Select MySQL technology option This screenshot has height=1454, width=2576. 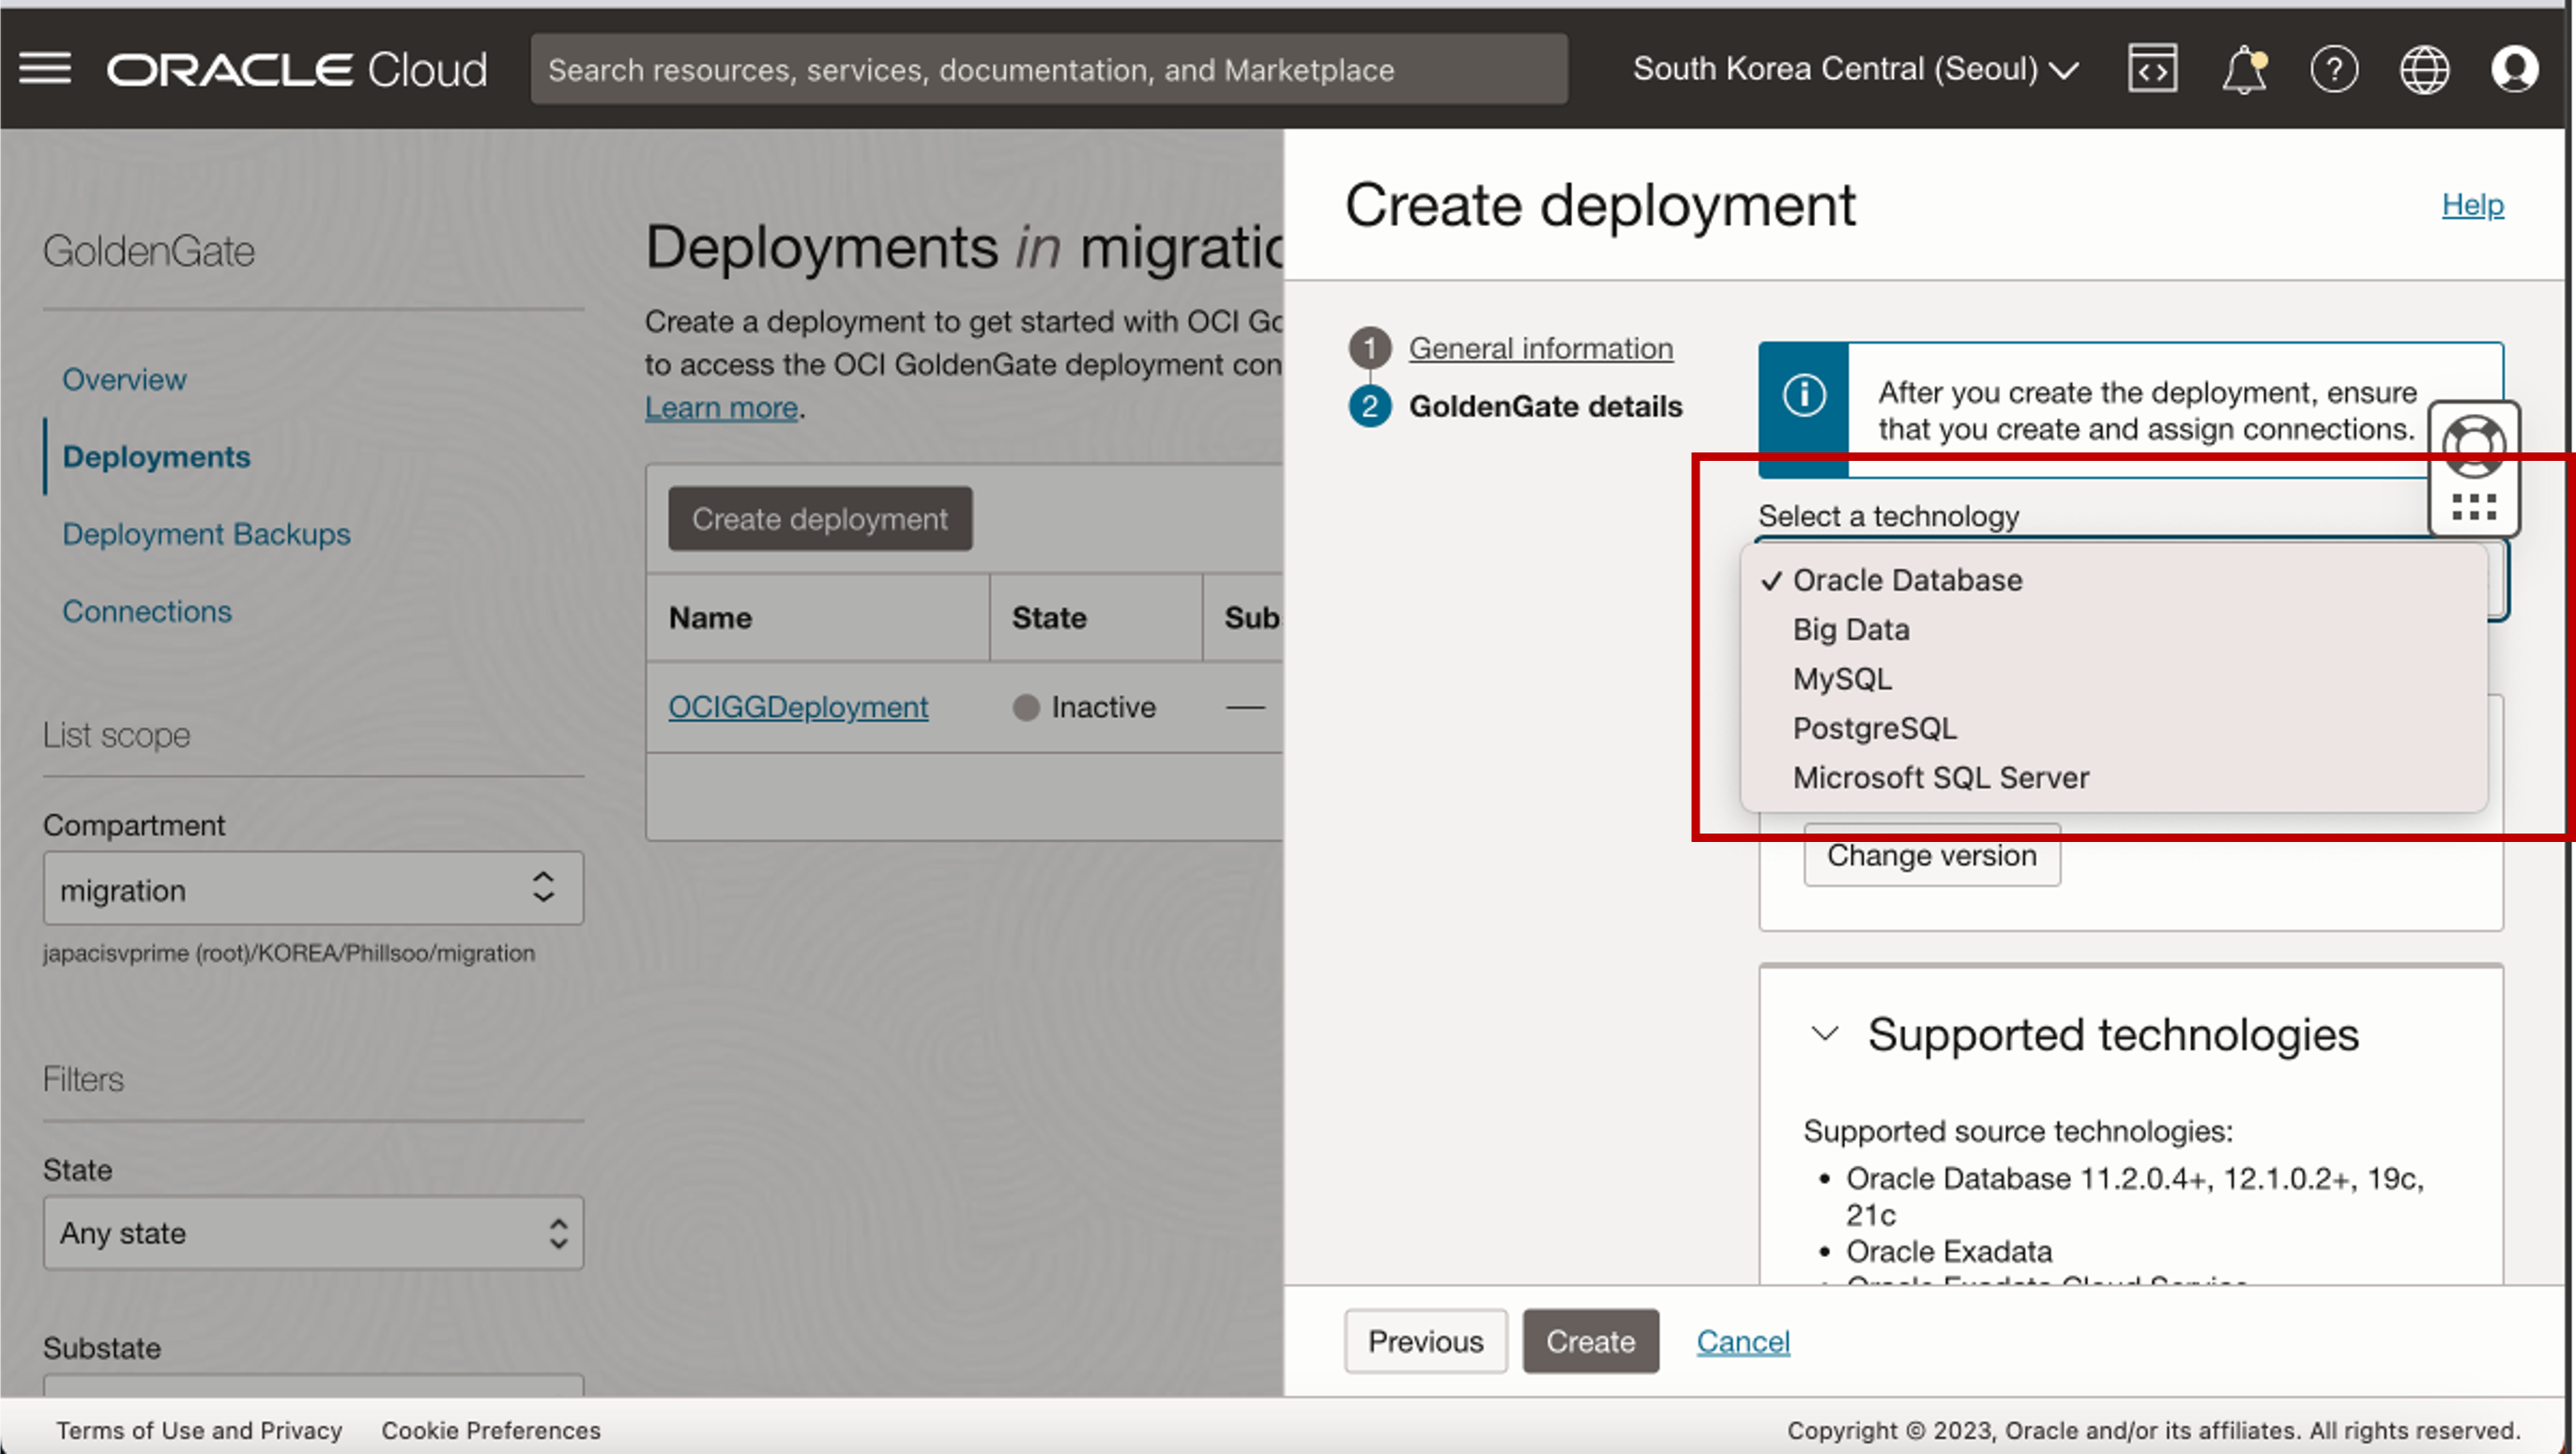coord(2113,679)
